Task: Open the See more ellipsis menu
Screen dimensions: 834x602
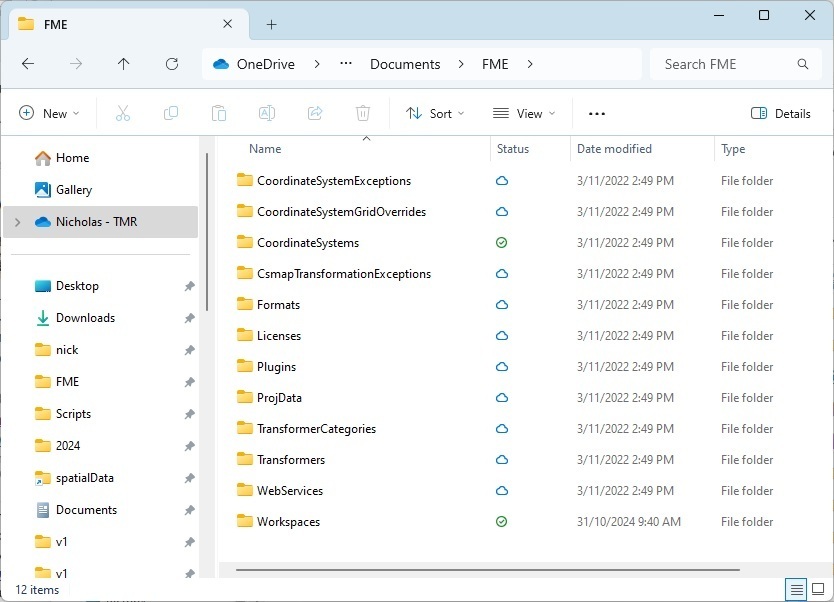Action: pyautogui.click(x=597, y=114)
